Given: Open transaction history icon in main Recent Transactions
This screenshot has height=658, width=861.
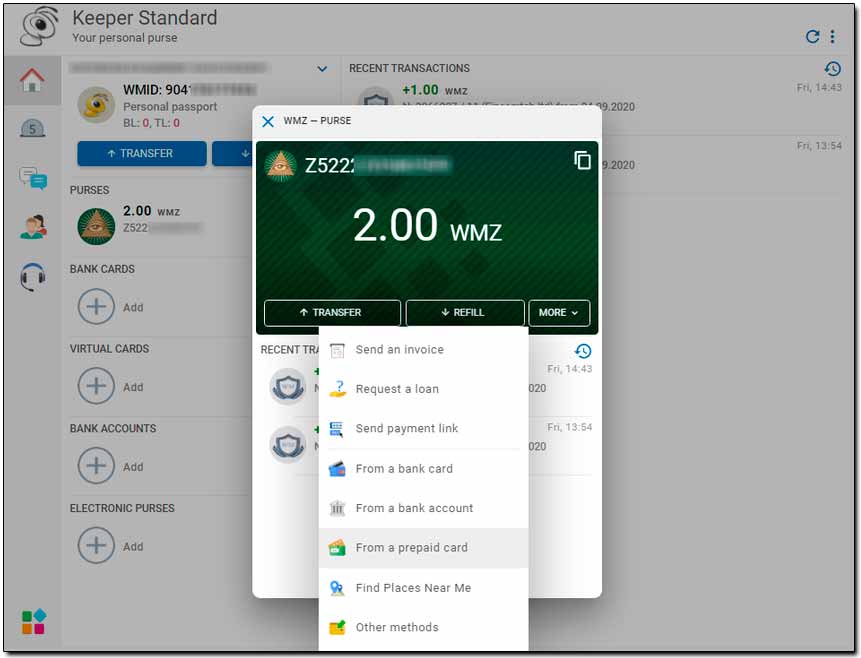Looking at the screenshot, I should pyautogui.click(x=832, y=69).
